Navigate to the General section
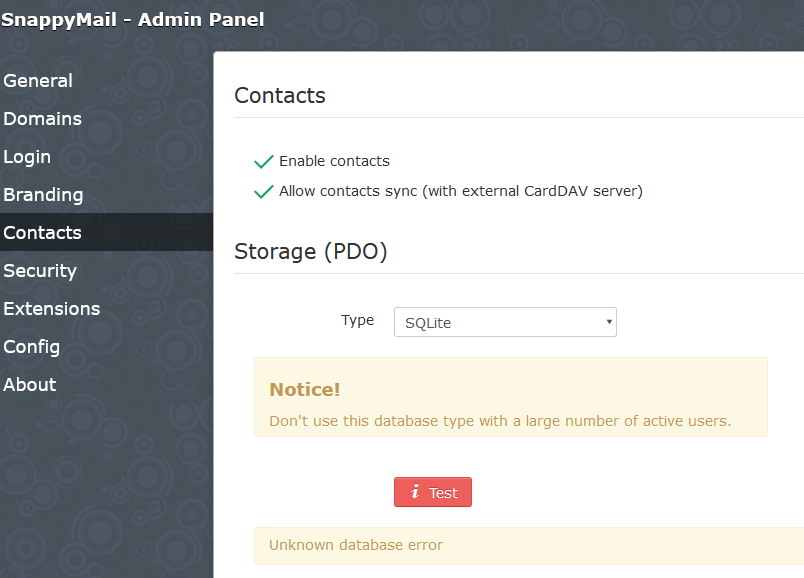This screenshot has height=578, width=804. pos(38,80)
